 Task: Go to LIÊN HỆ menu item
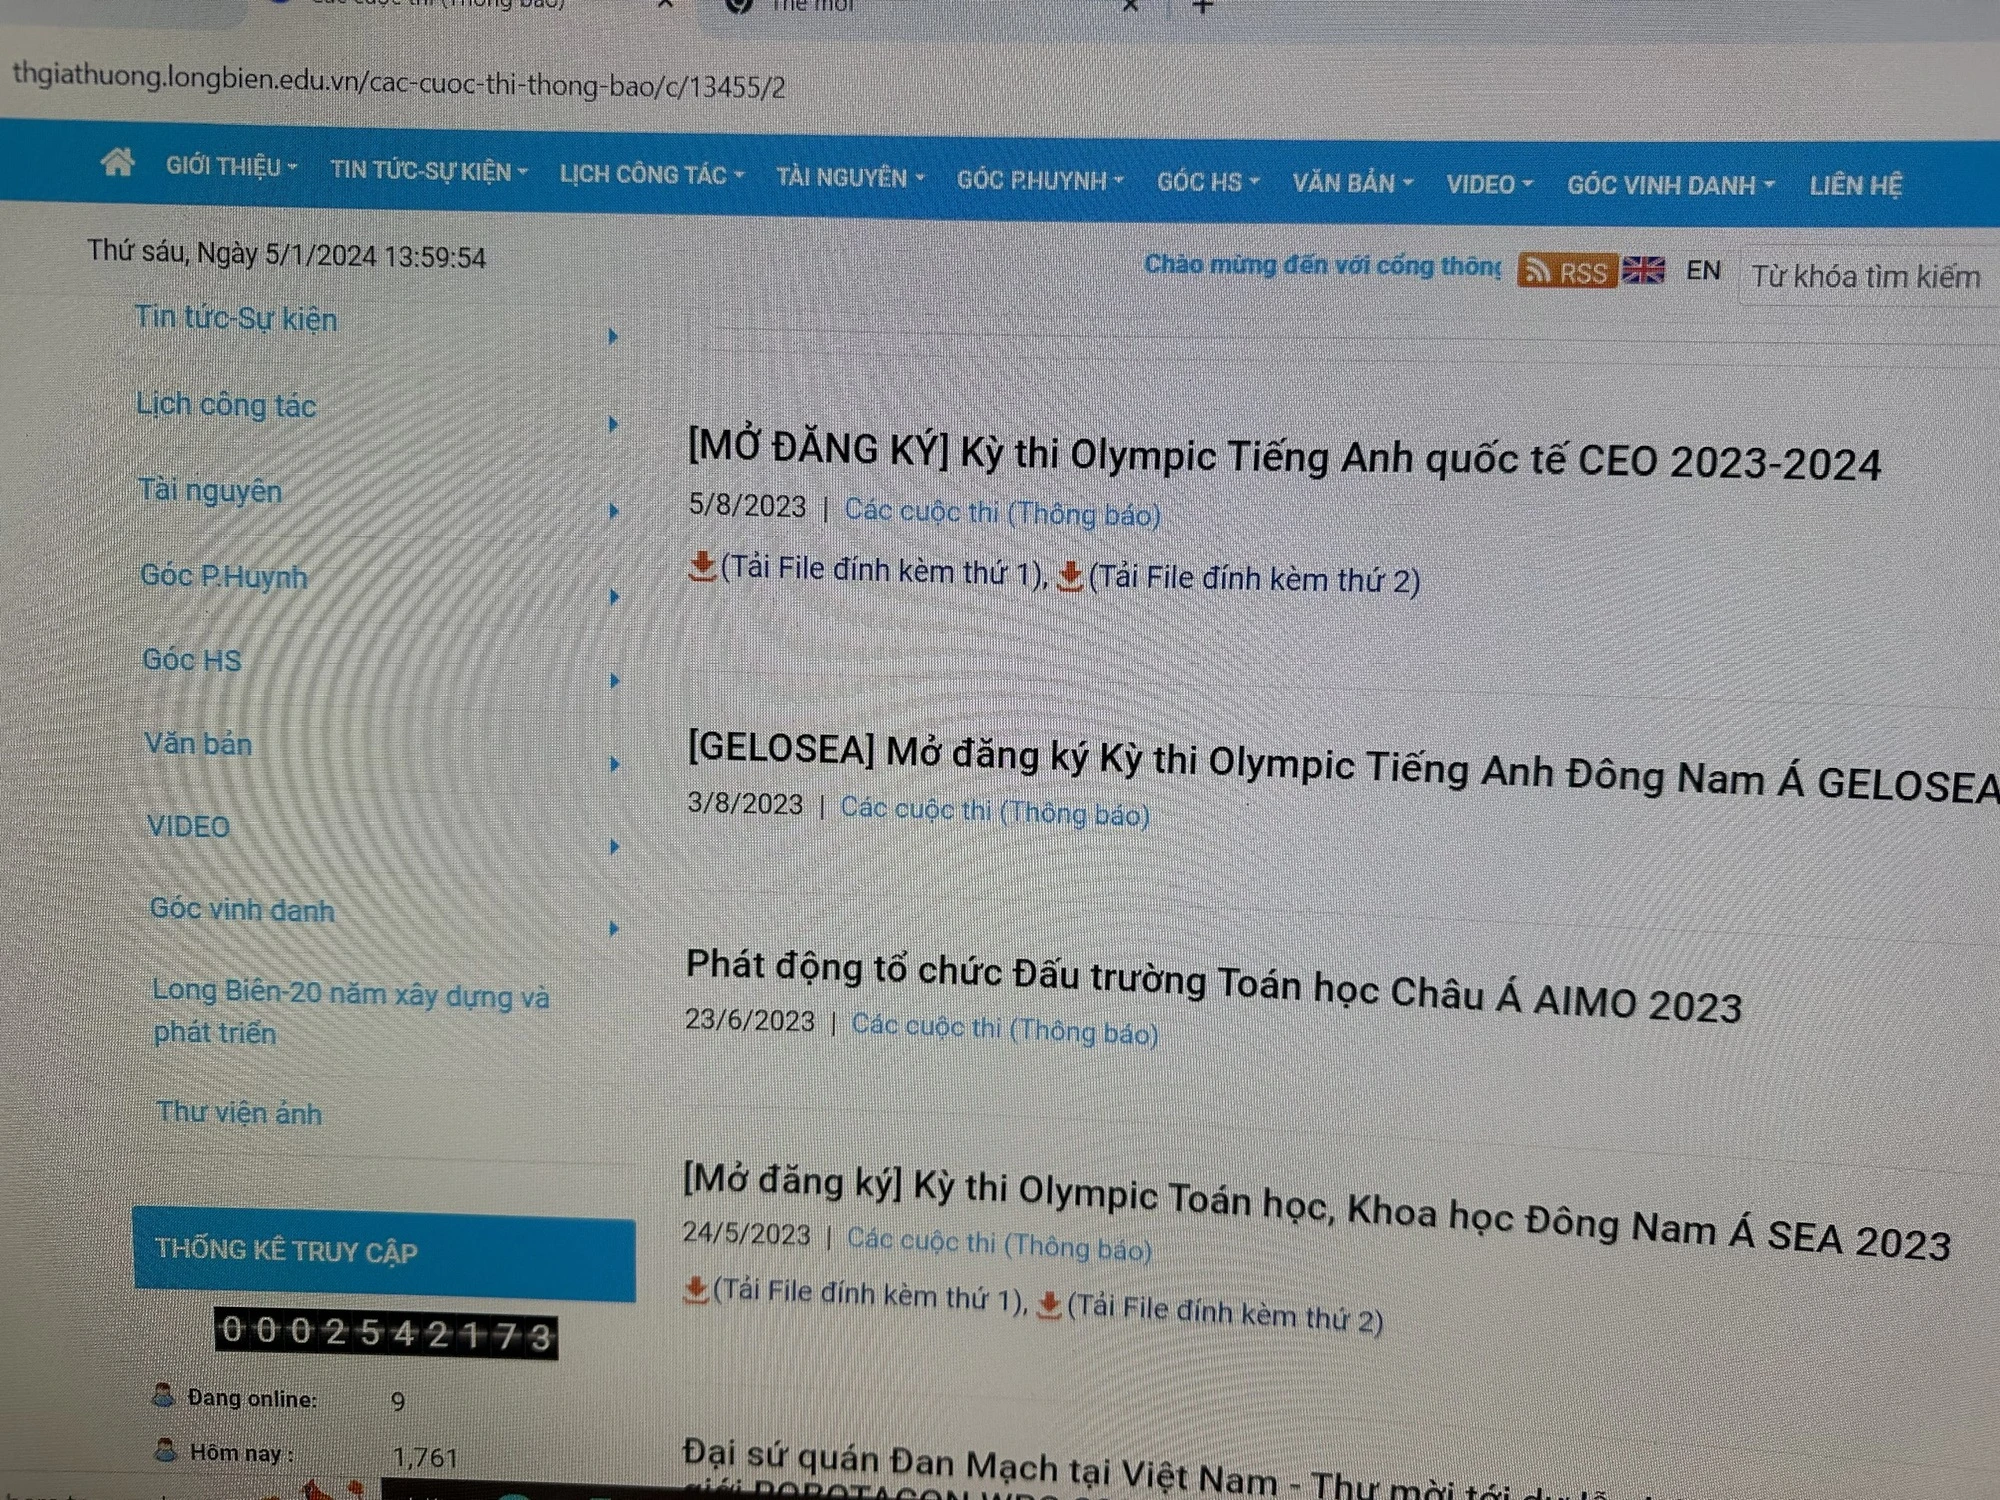tap(1855, 186)
